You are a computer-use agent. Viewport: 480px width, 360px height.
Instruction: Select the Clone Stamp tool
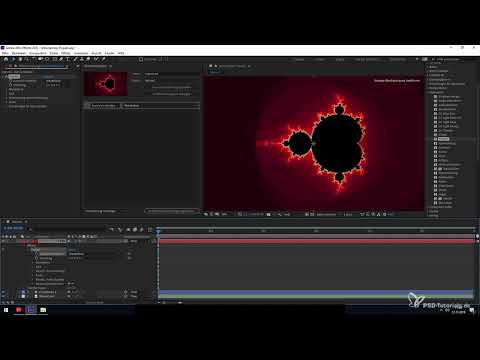tap(82, 59)
